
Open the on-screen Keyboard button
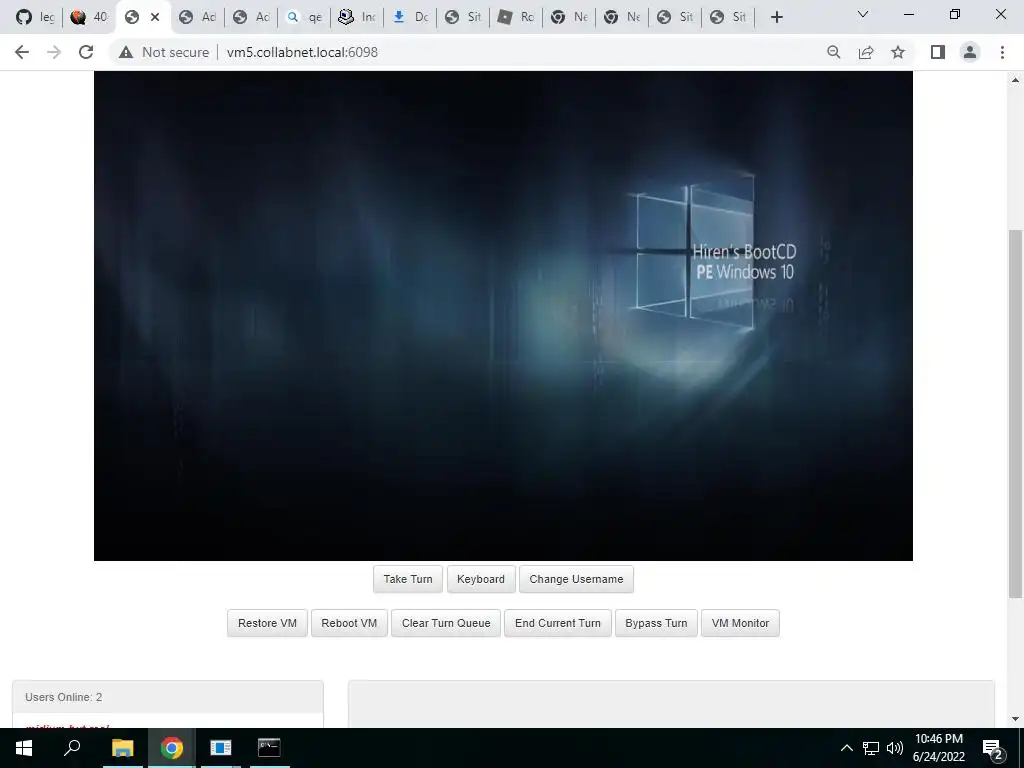pyautogui.click(x=481, y=579)
